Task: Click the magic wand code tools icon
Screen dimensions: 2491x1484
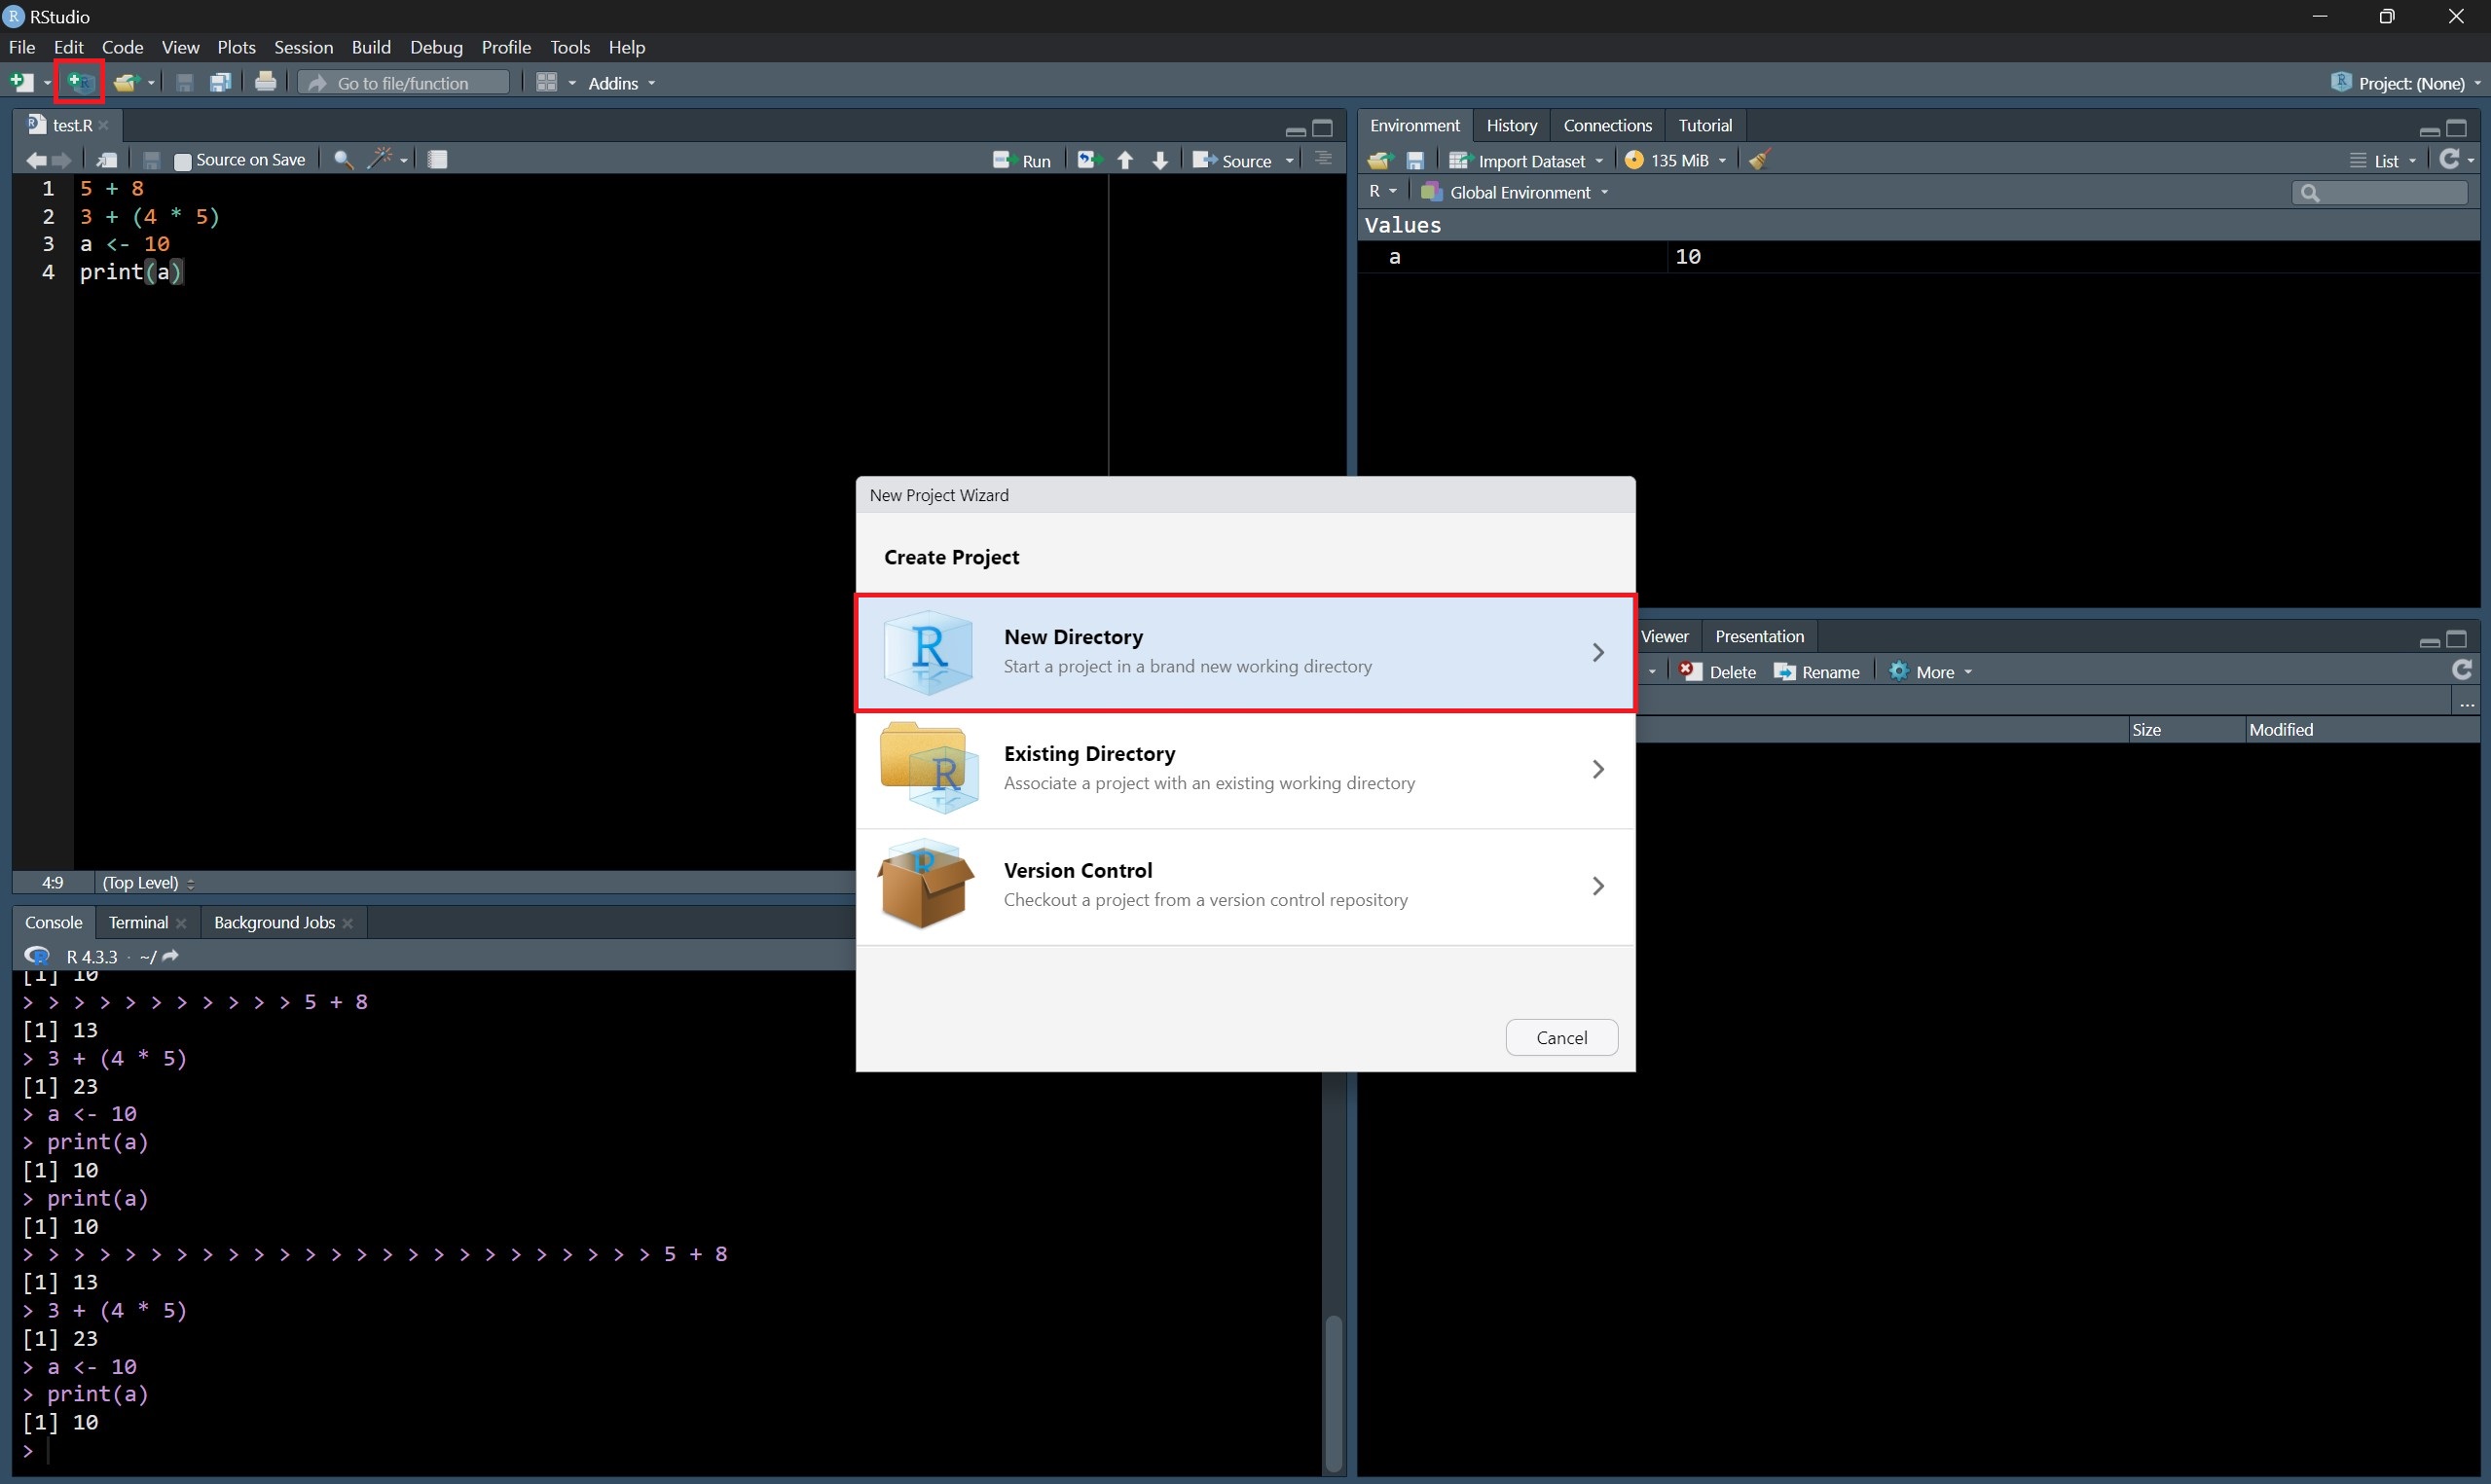Action: click(380, 159)
